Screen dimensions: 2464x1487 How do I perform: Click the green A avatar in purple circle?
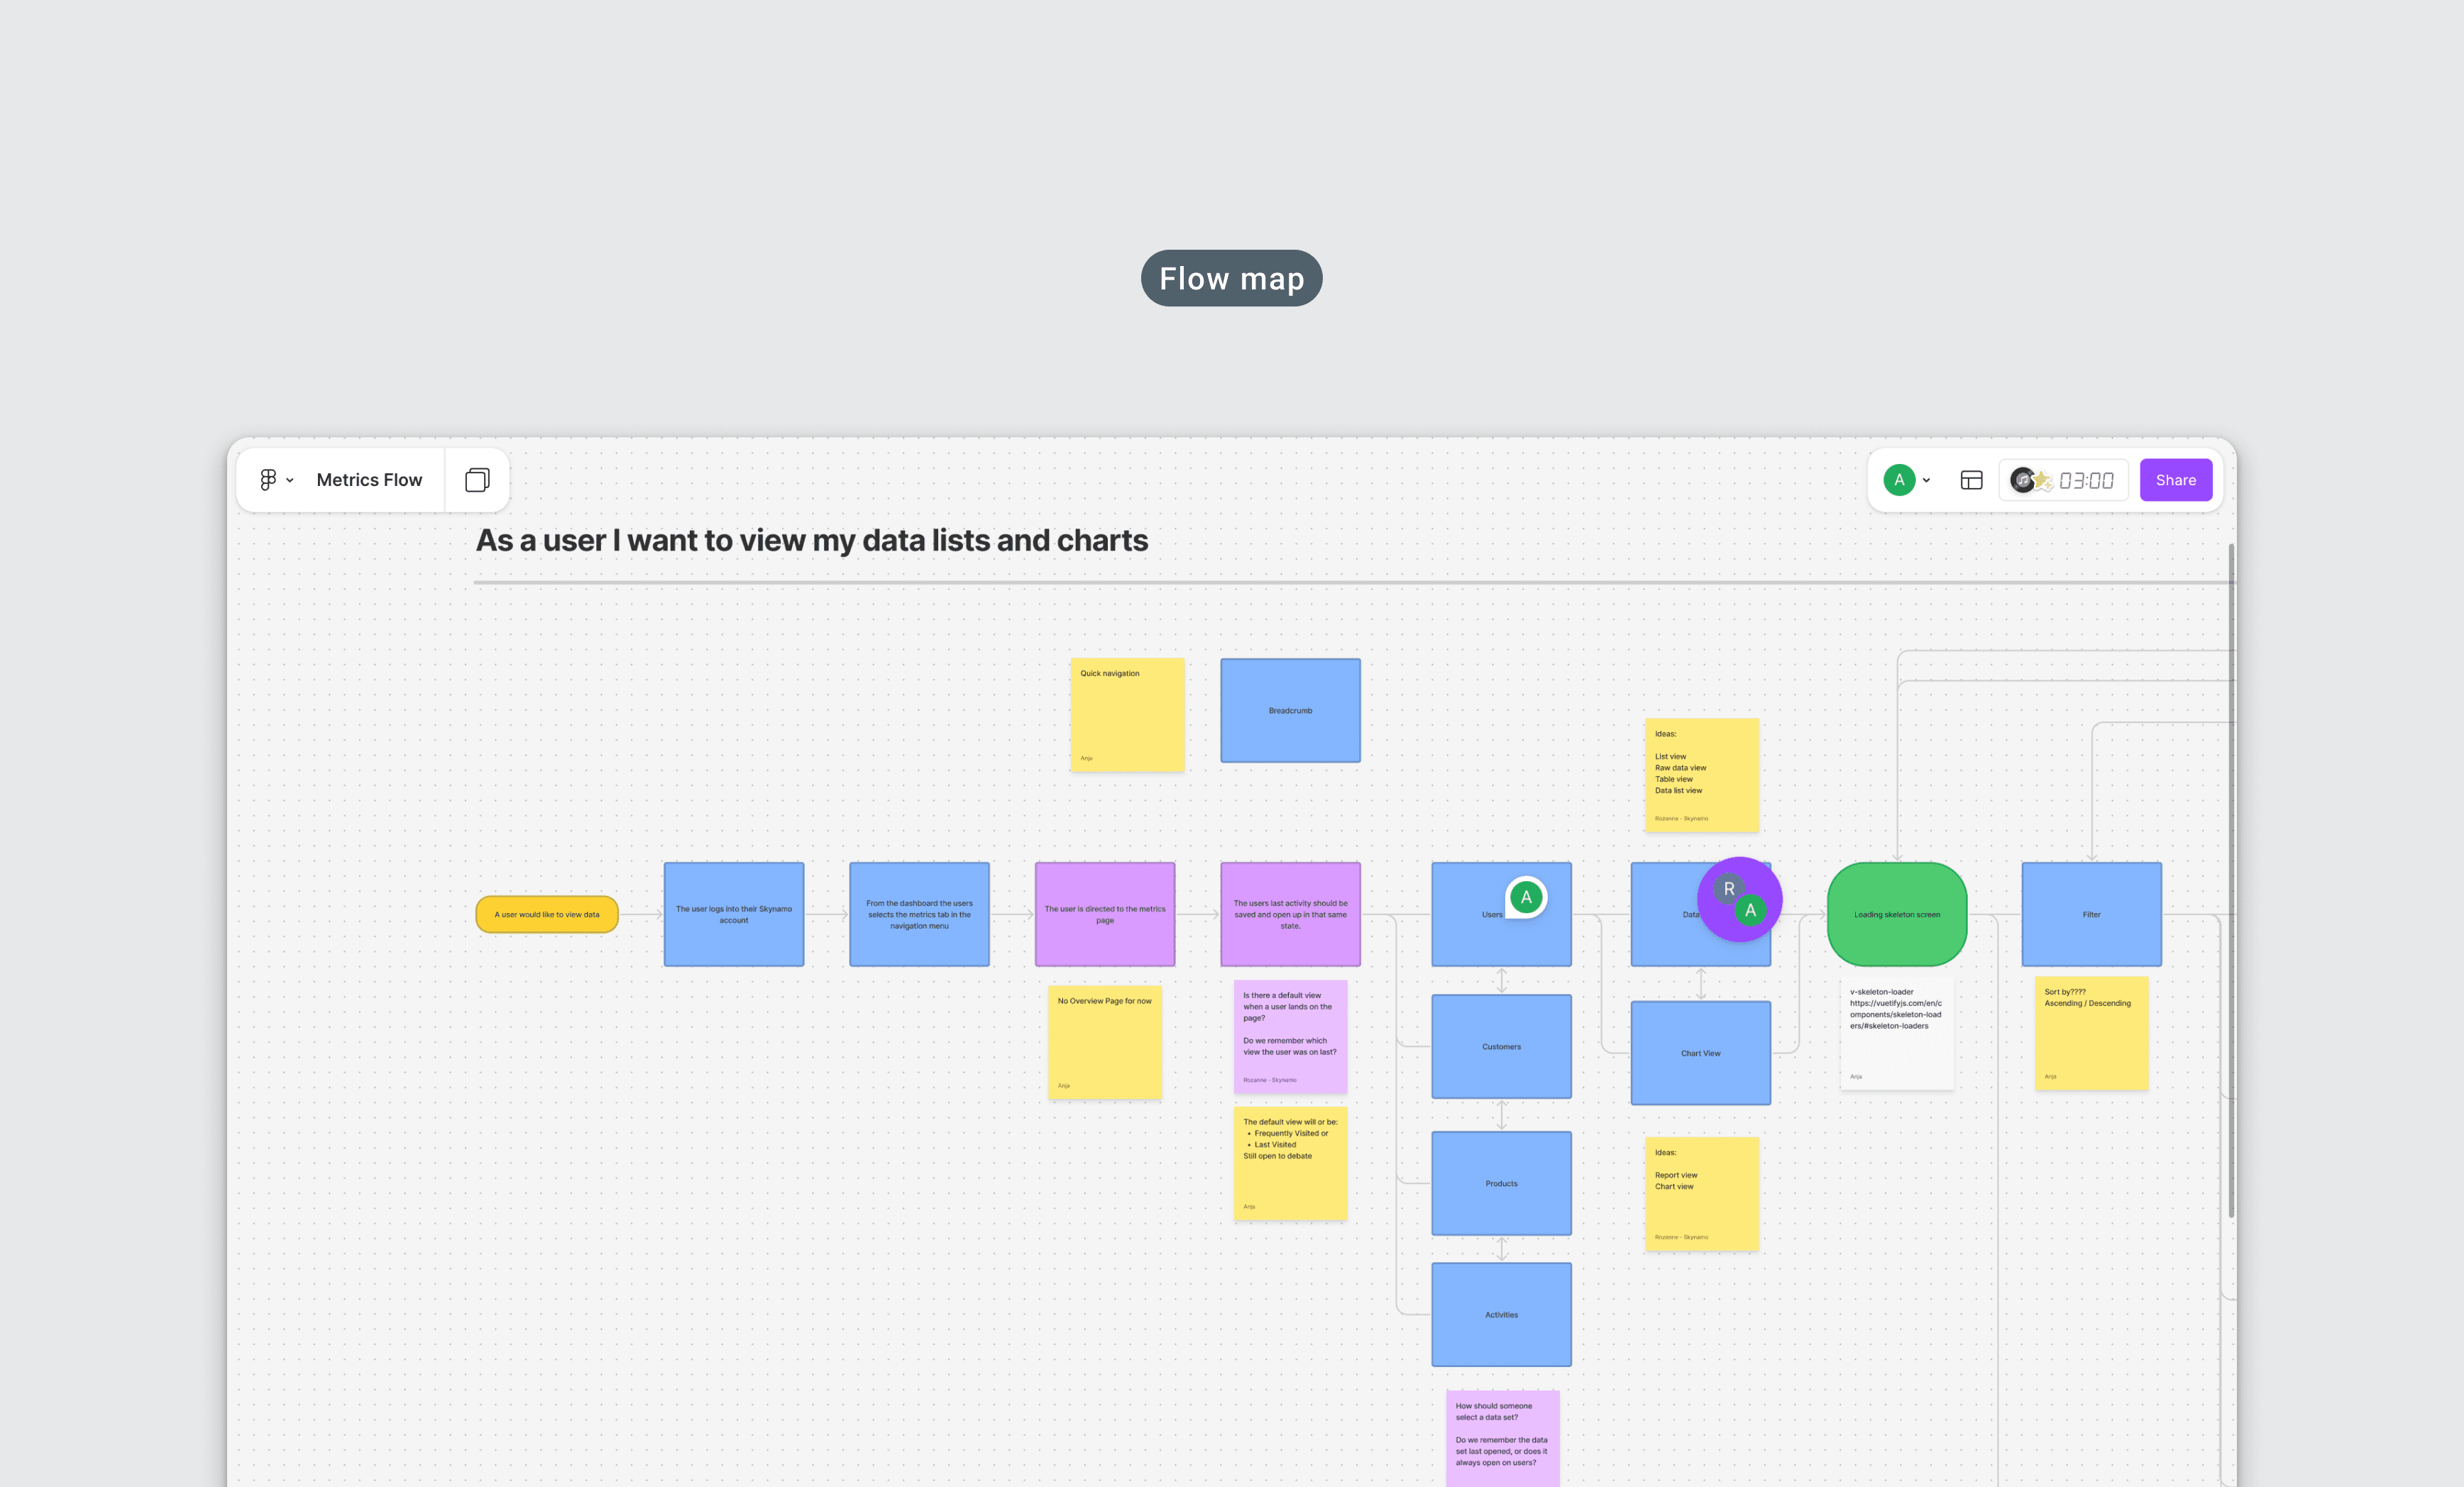[1750, 910]
